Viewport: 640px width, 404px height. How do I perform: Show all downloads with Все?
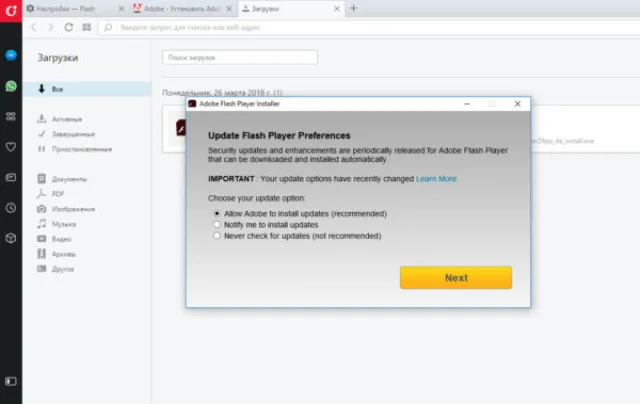(87, 89)
